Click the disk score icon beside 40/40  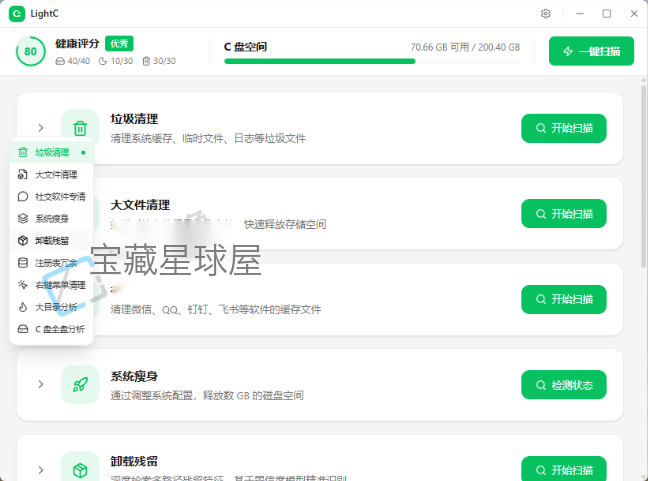pyautogui.click(x=60, y=61)
